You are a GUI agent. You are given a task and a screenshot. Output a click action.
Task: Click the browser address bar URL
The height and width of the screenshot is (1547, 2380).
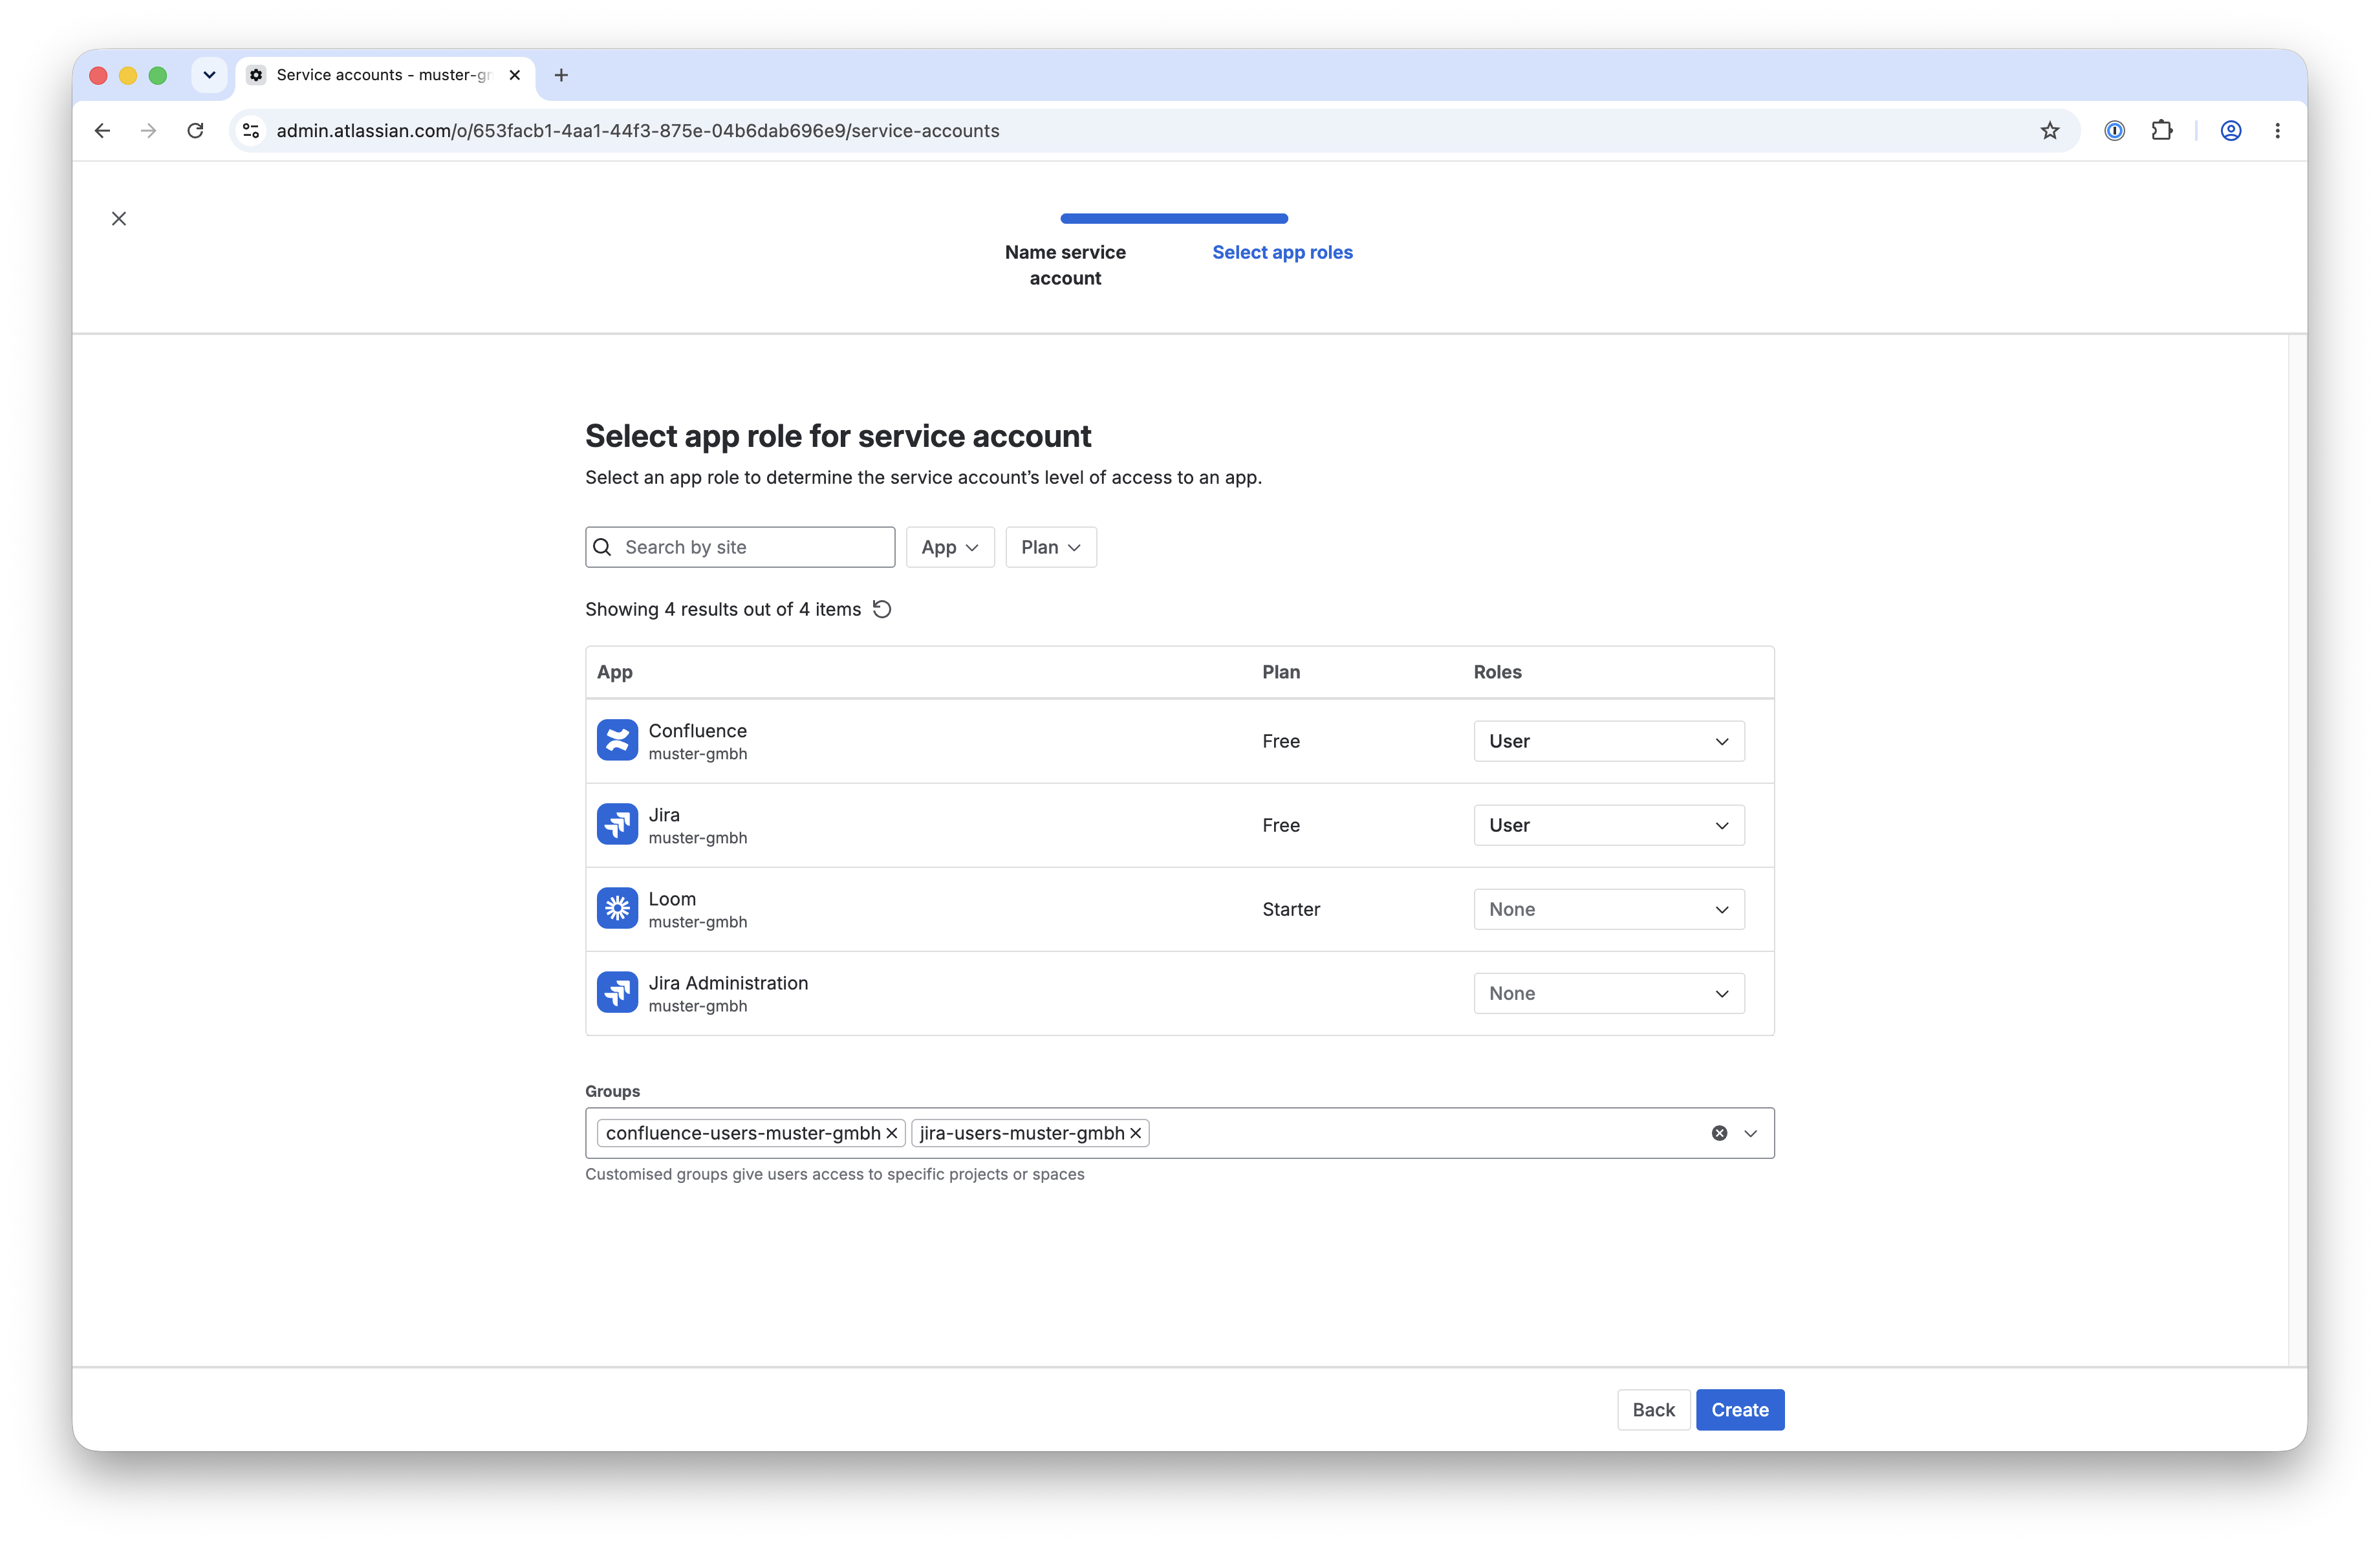click(638, 131)
